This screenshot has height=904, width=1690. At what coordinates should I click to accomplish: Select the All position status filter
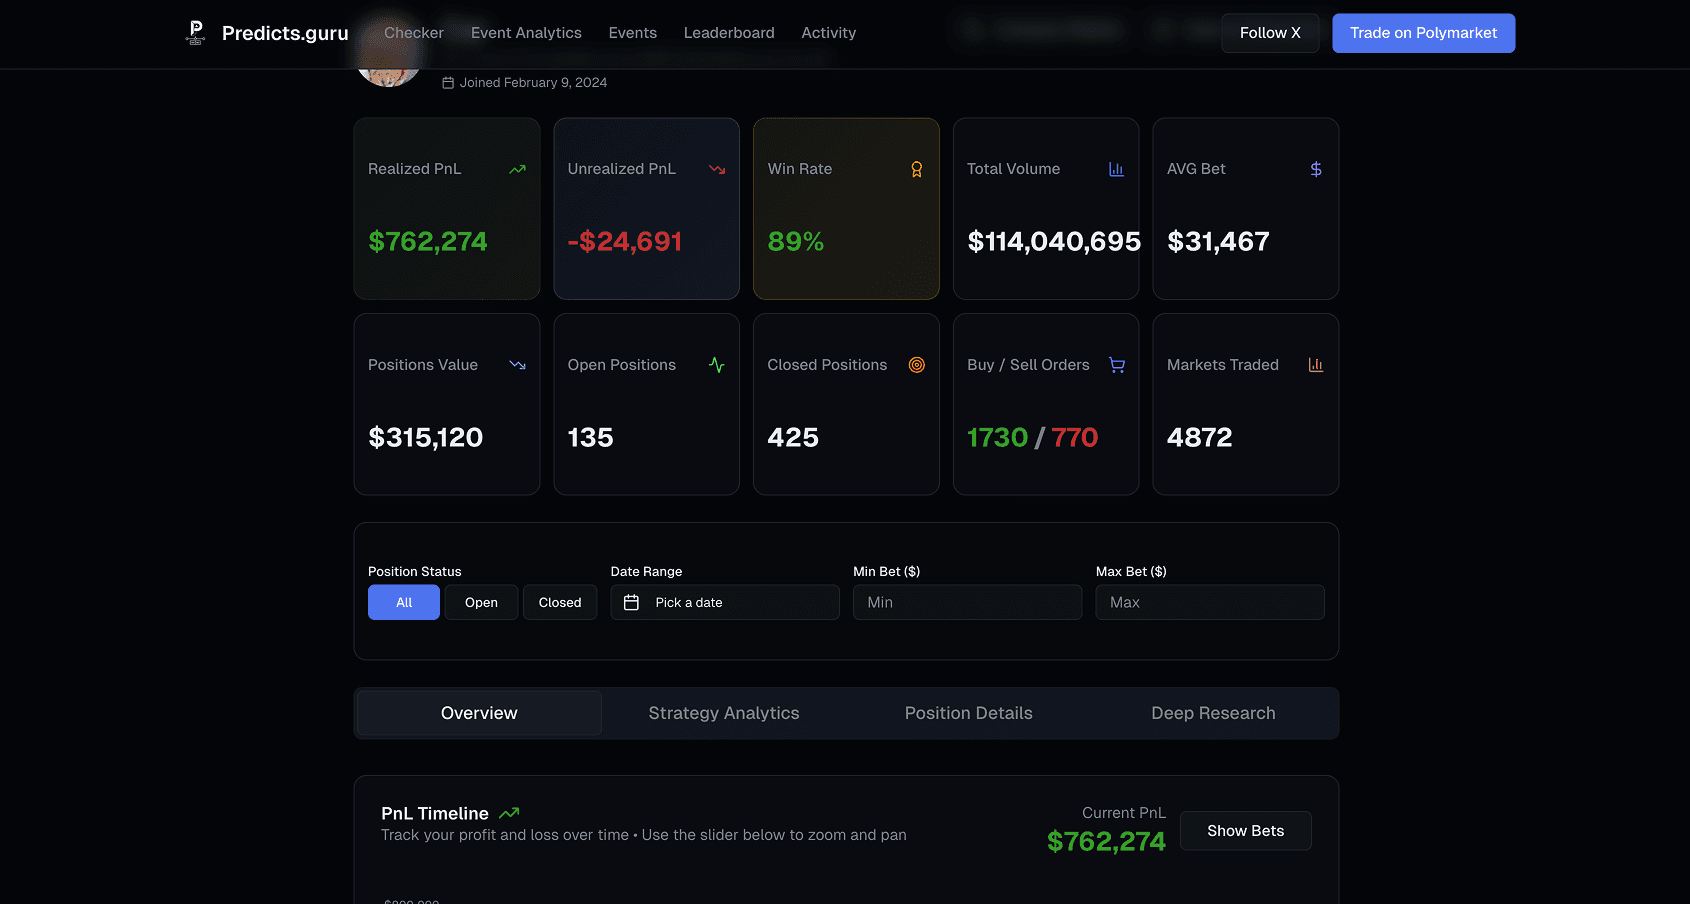click(x=403, y=602)
